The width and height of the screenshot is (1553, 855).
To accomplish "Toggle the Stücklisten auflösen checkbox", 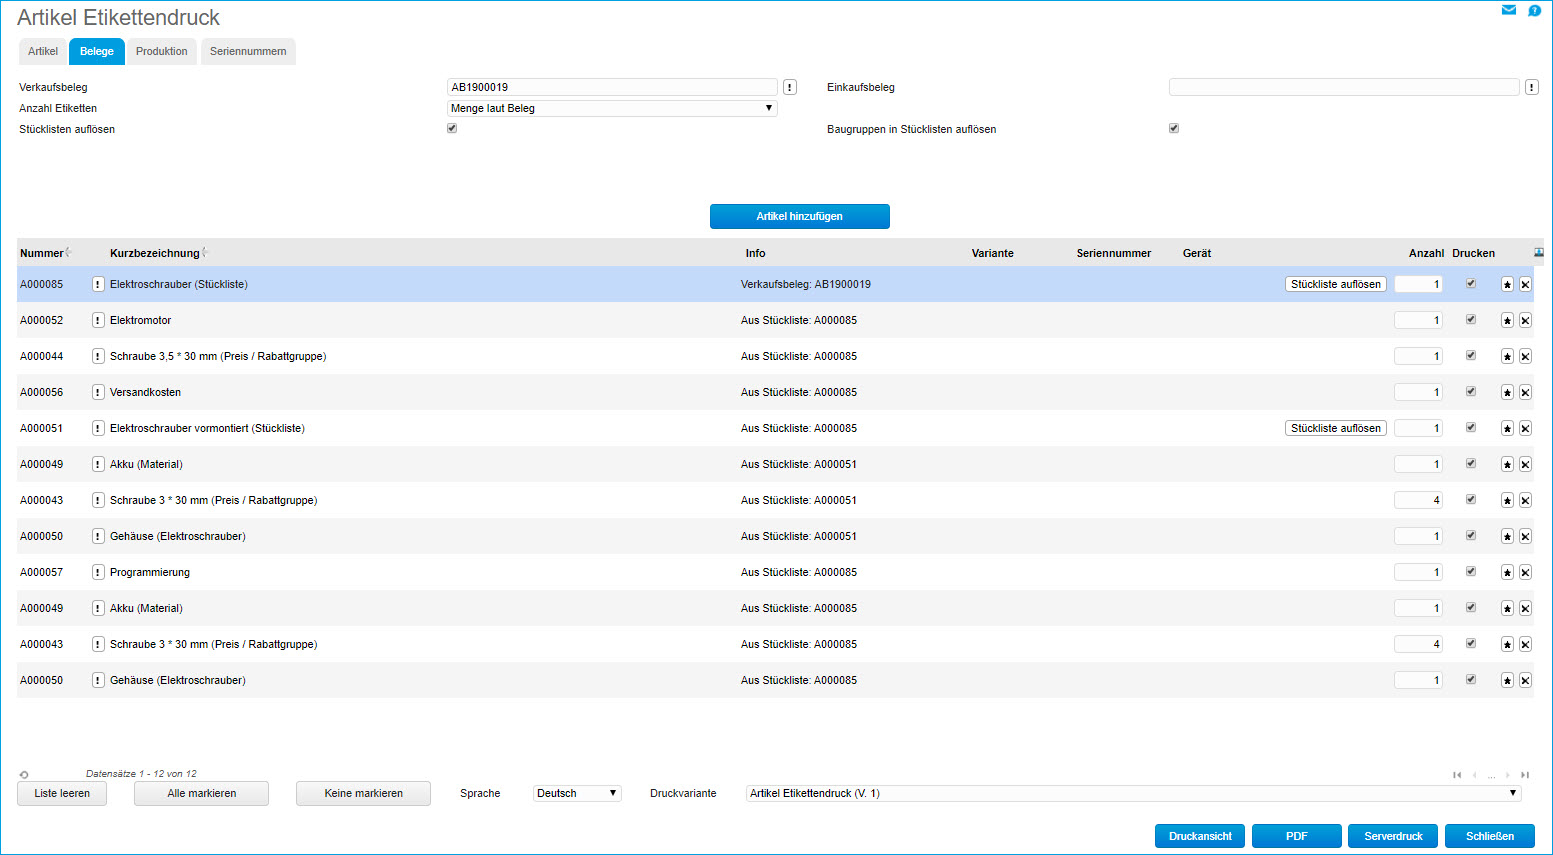I will point(452,128).
